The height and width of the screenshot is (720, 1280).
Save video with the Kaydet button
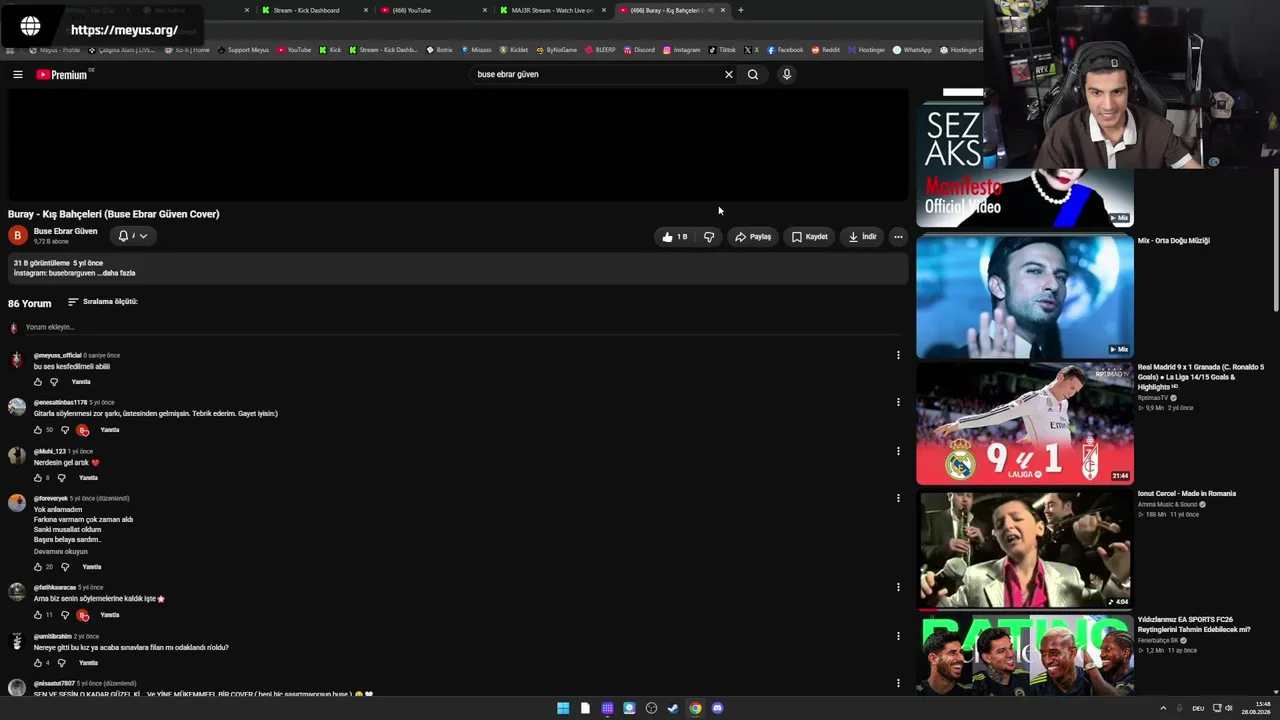click(x=810, y=237)
